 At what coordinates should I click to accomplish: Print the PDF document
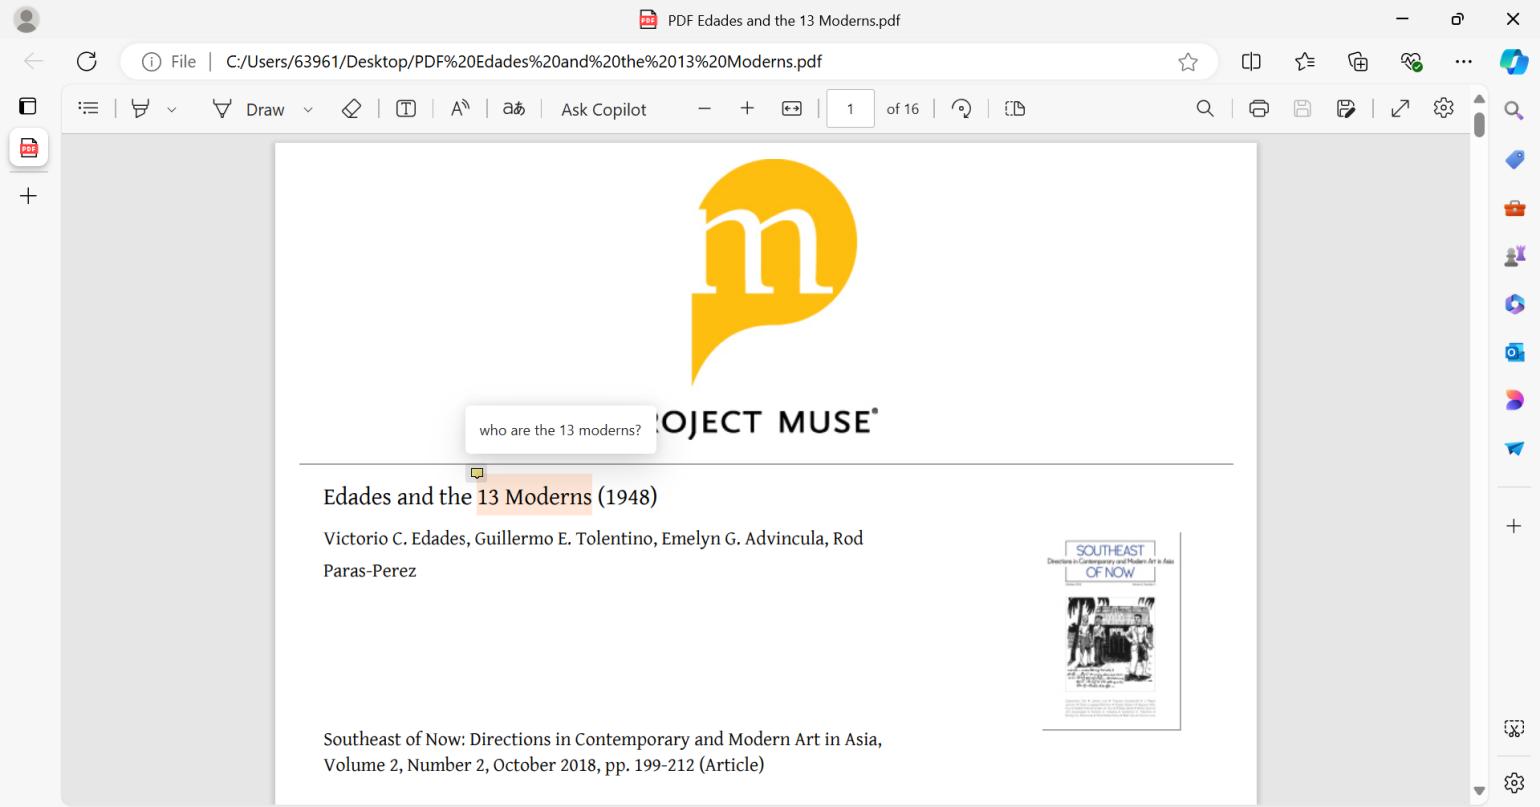[1259, 109]
